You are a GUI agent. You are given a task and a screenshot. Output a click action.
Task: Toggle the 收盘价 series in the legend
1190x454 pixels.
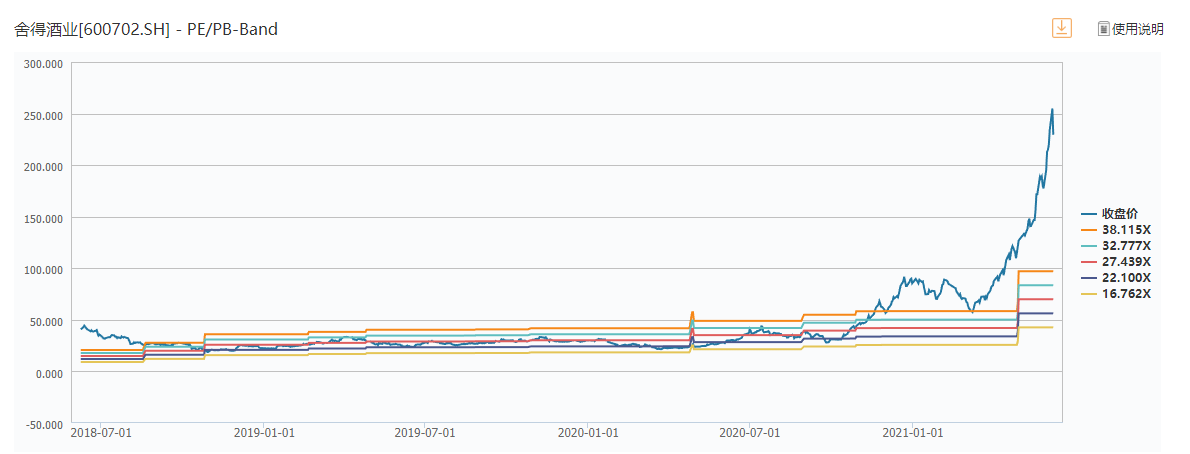[x=1120, y=213]
